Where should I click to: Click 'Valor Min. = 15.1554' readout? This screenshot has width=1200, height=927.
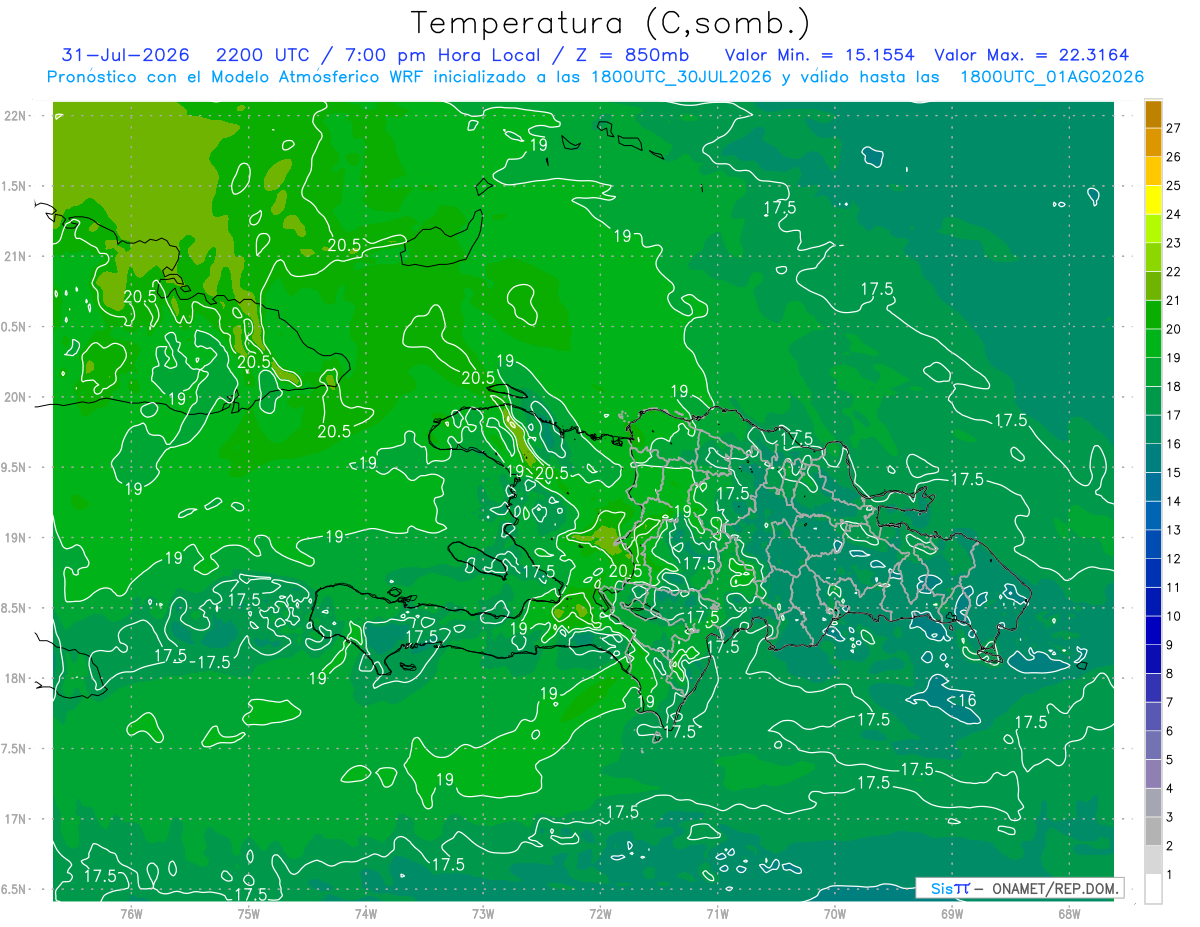[821, 55]
